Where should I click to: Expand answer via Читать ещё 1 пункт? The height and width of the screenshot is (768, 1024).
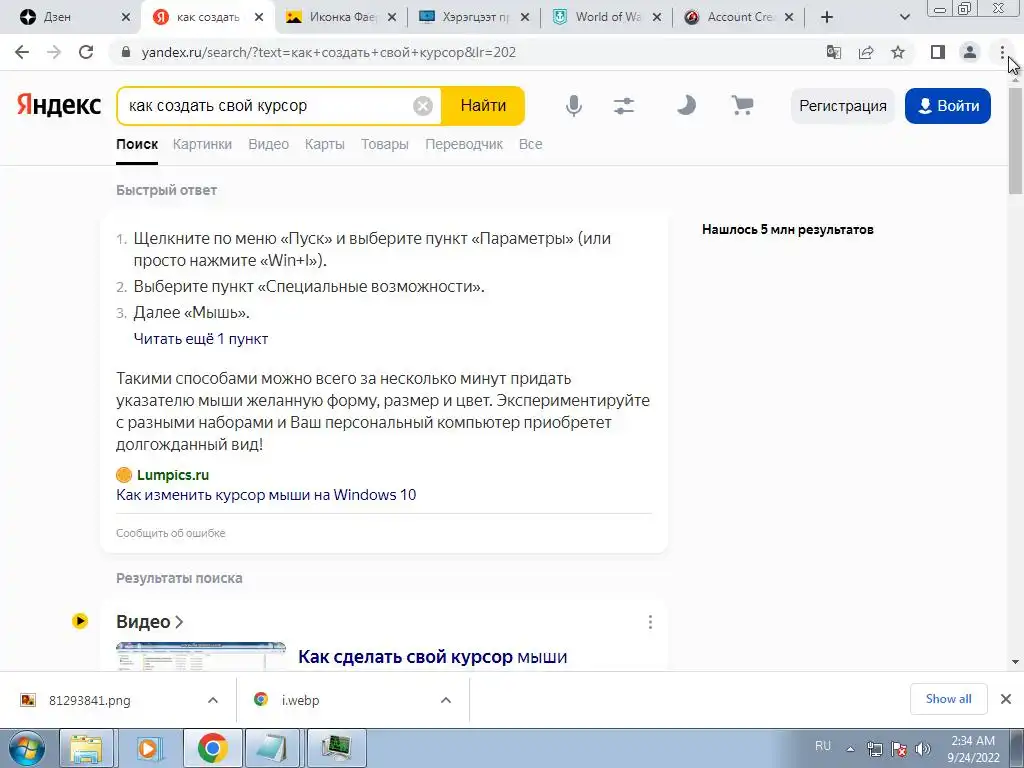(x=200, y=338)
